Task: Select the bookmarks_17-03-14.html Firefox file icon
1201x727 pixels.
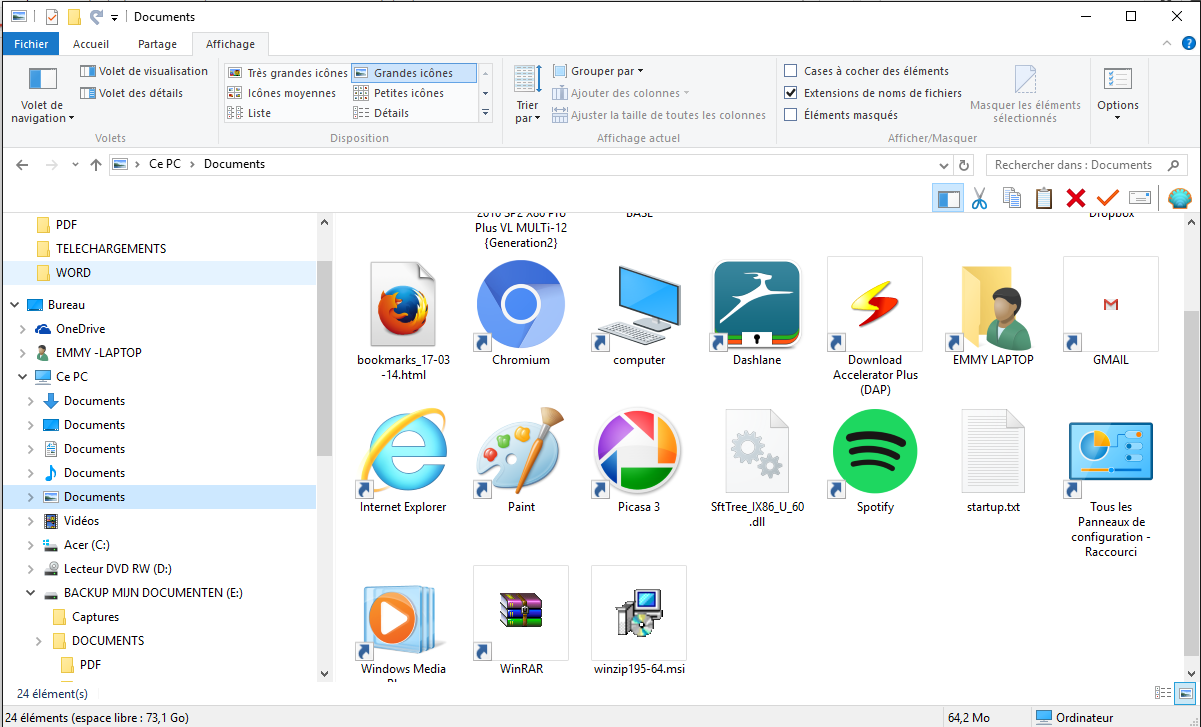Action: pos(403,304)
